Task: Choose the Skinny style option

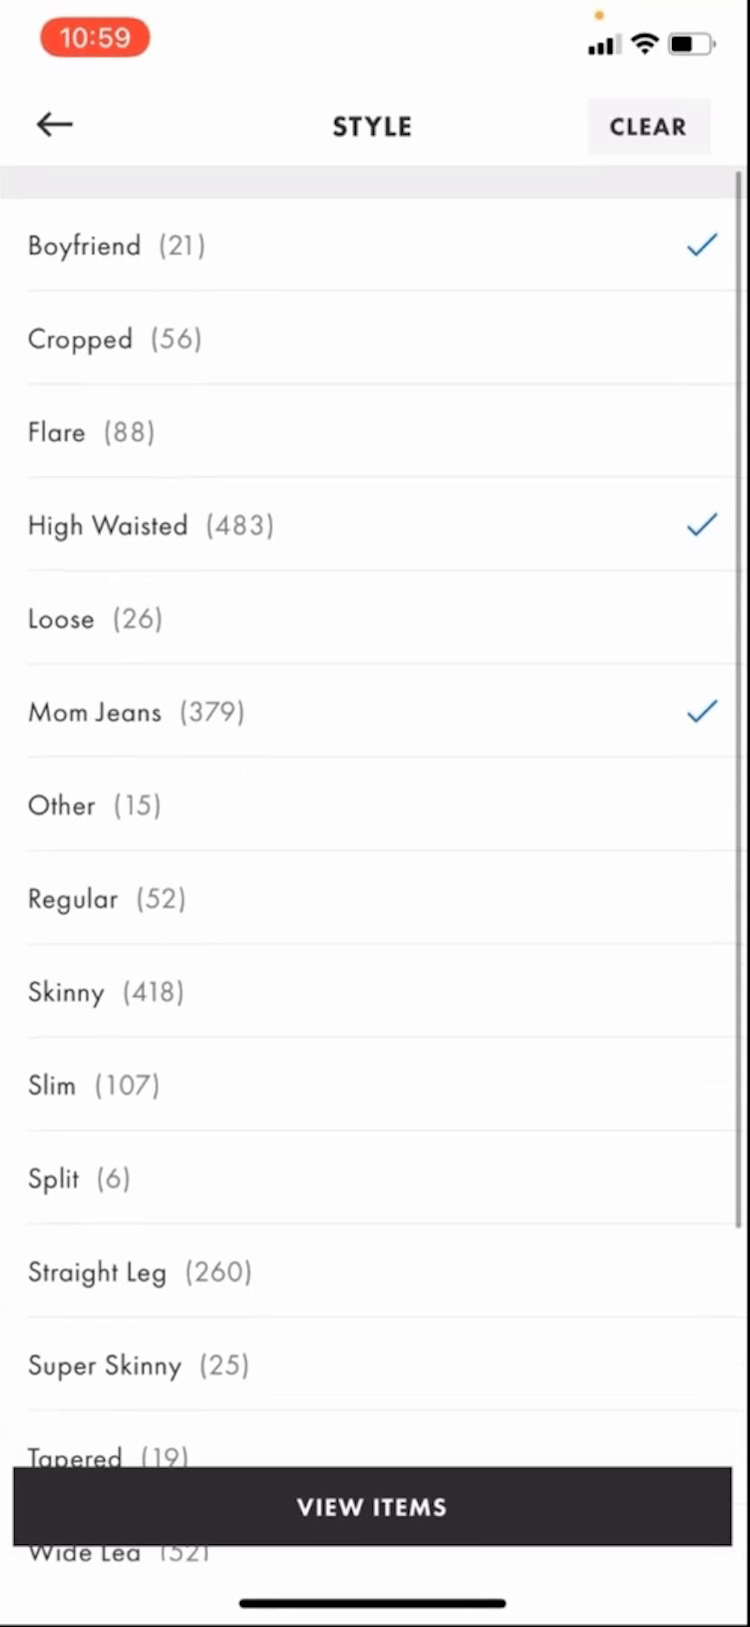Action: 106,992
